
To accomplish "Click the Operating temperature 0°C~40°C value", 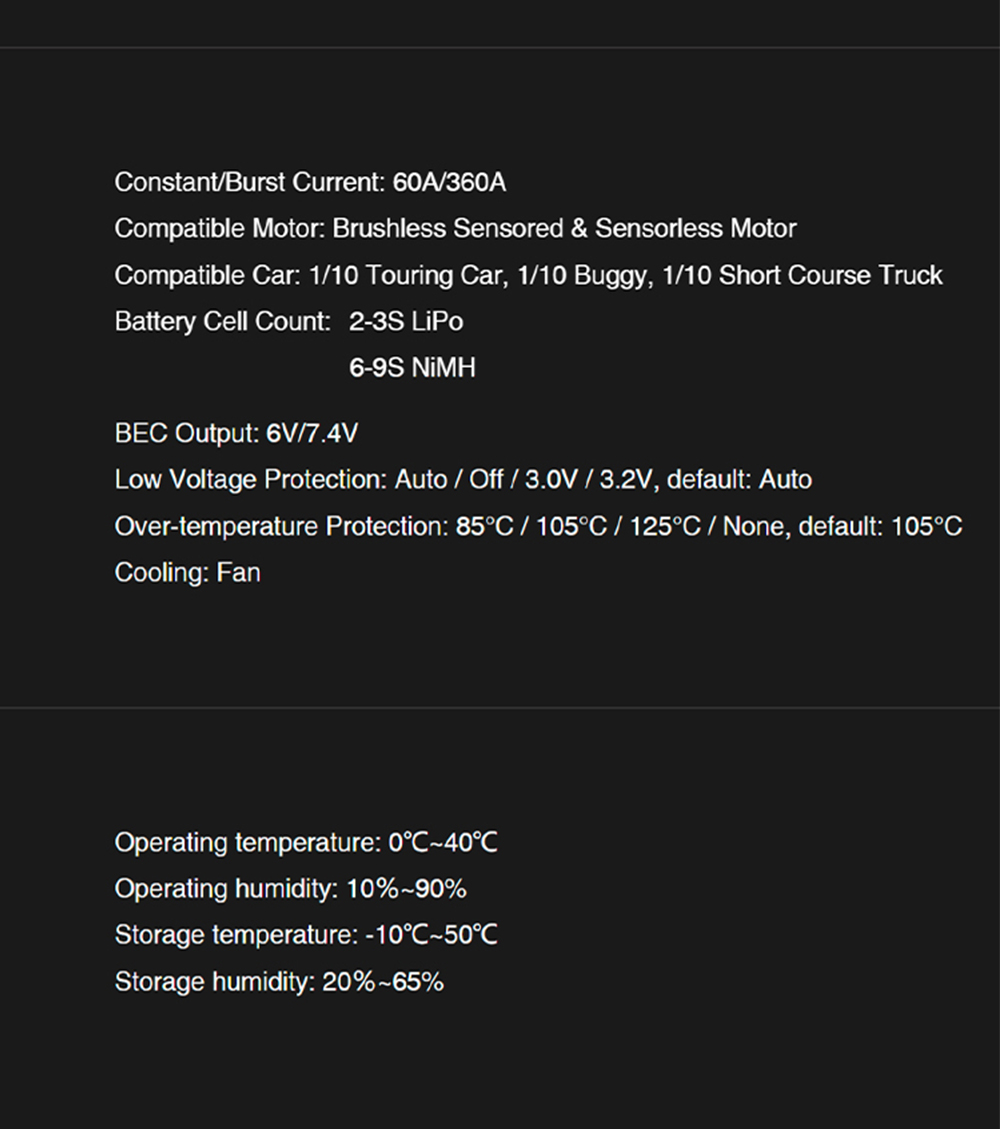I will 442,843.
